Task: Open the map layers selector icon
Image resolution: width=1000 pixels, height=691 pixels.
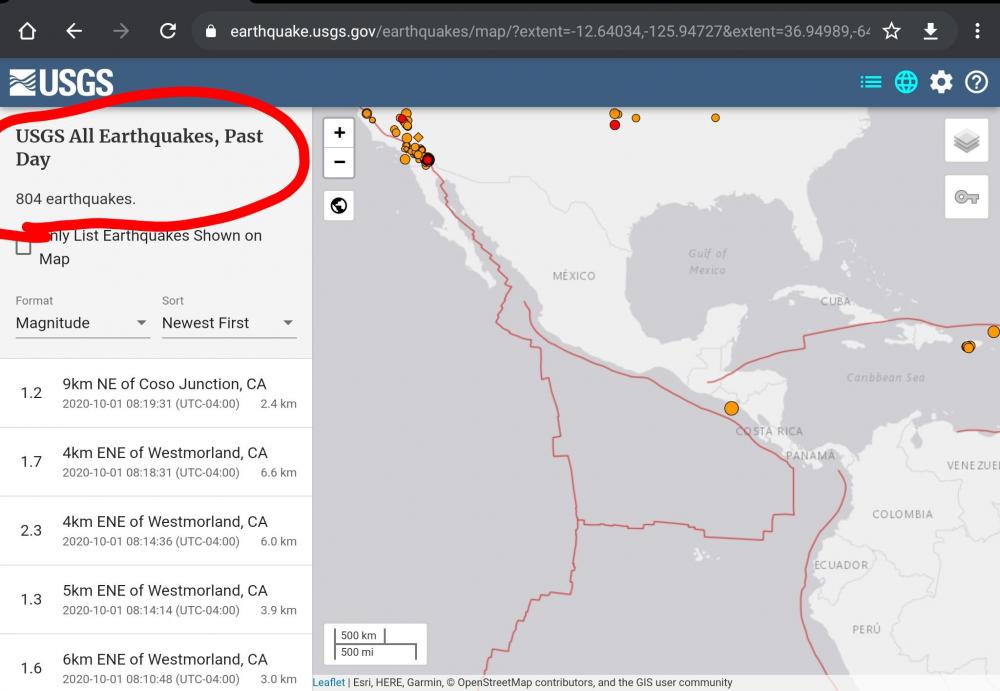Action: point(965,140)
